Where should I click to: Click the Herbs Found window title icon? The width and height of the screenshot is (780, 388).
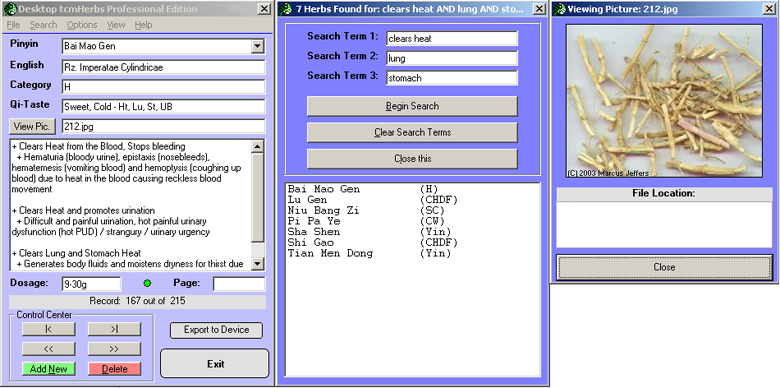[285, 9]
